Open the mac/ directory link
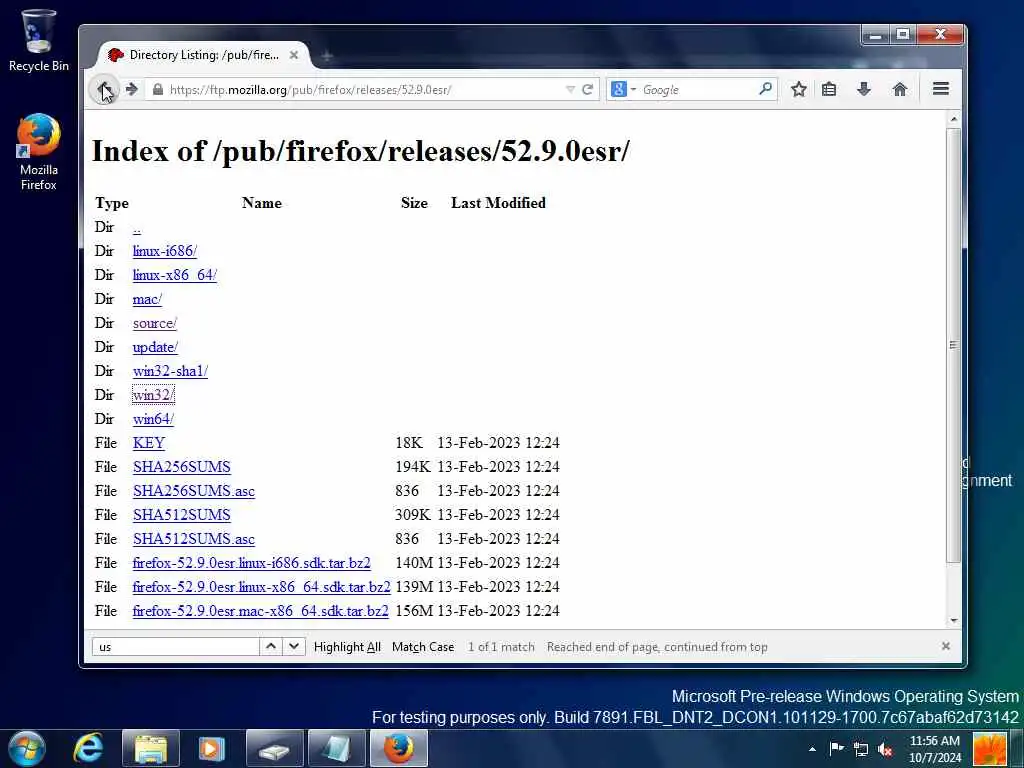This screenshot has width=1024, height=768. click(x=147, y=299)
